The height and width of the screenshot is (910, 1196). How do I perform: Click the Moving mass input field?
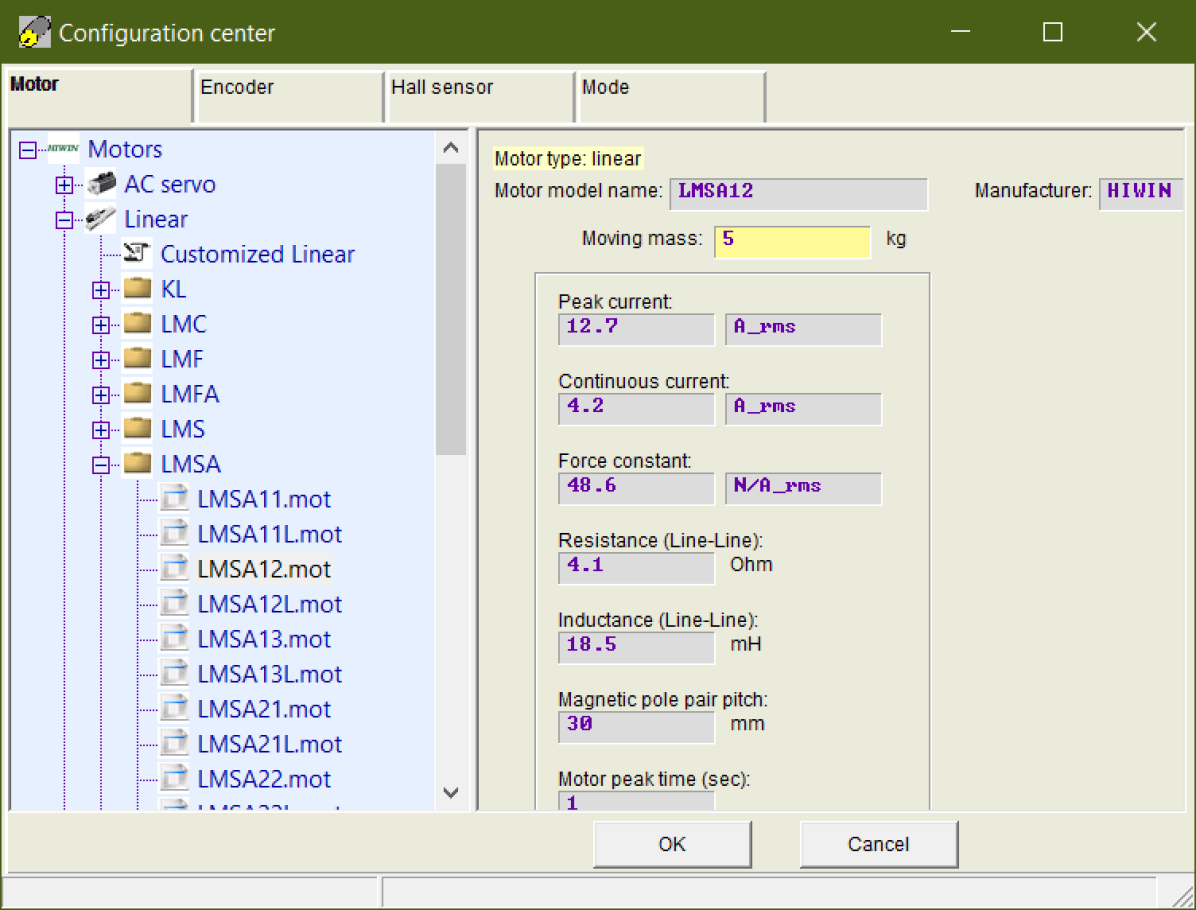point(792,241)
